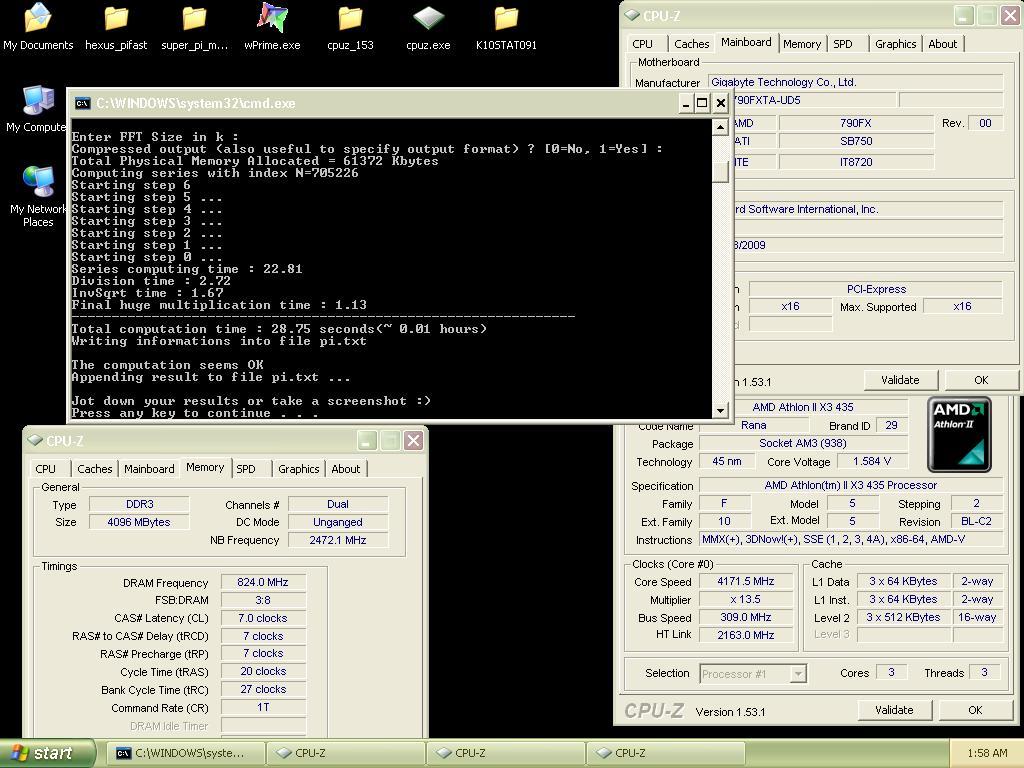1024x768 pixels.
Task: Click the Gigabyte Technology Co., Ltd. manufacturer field
Action: point(855,82)
